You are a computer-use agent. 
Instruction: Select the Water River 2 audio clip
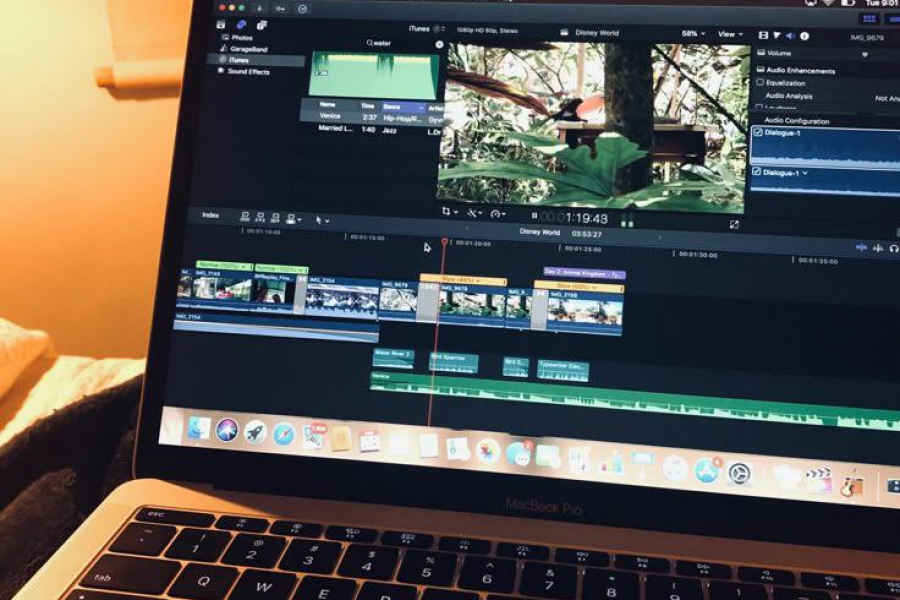[393, 358]
